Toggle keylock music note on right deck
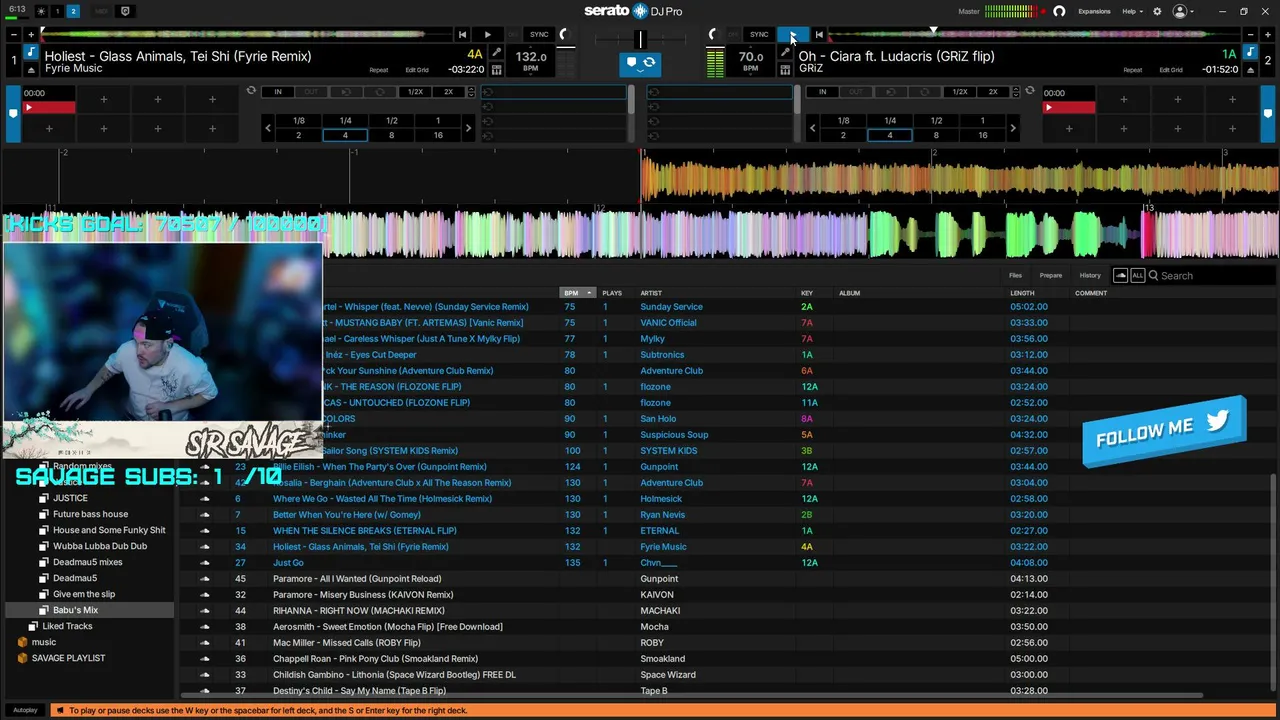 pyautogui.click(x=1249, y=52)
